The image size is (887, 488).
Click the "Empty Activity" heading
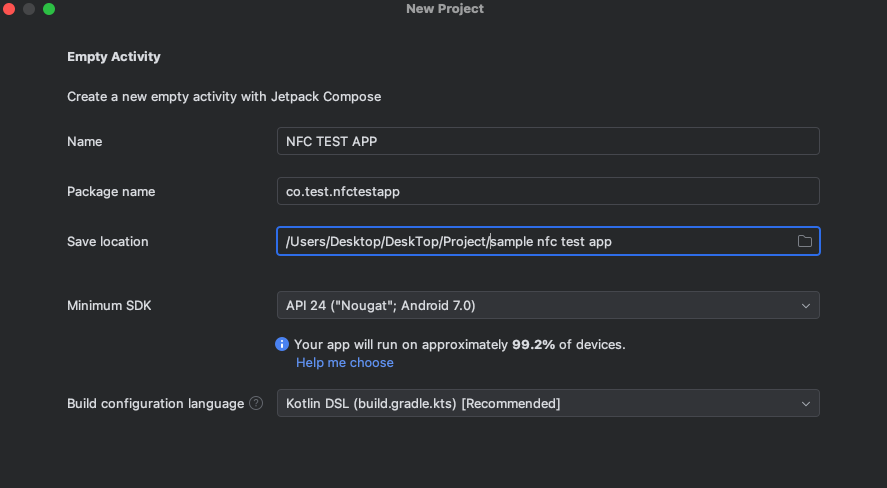113,57
